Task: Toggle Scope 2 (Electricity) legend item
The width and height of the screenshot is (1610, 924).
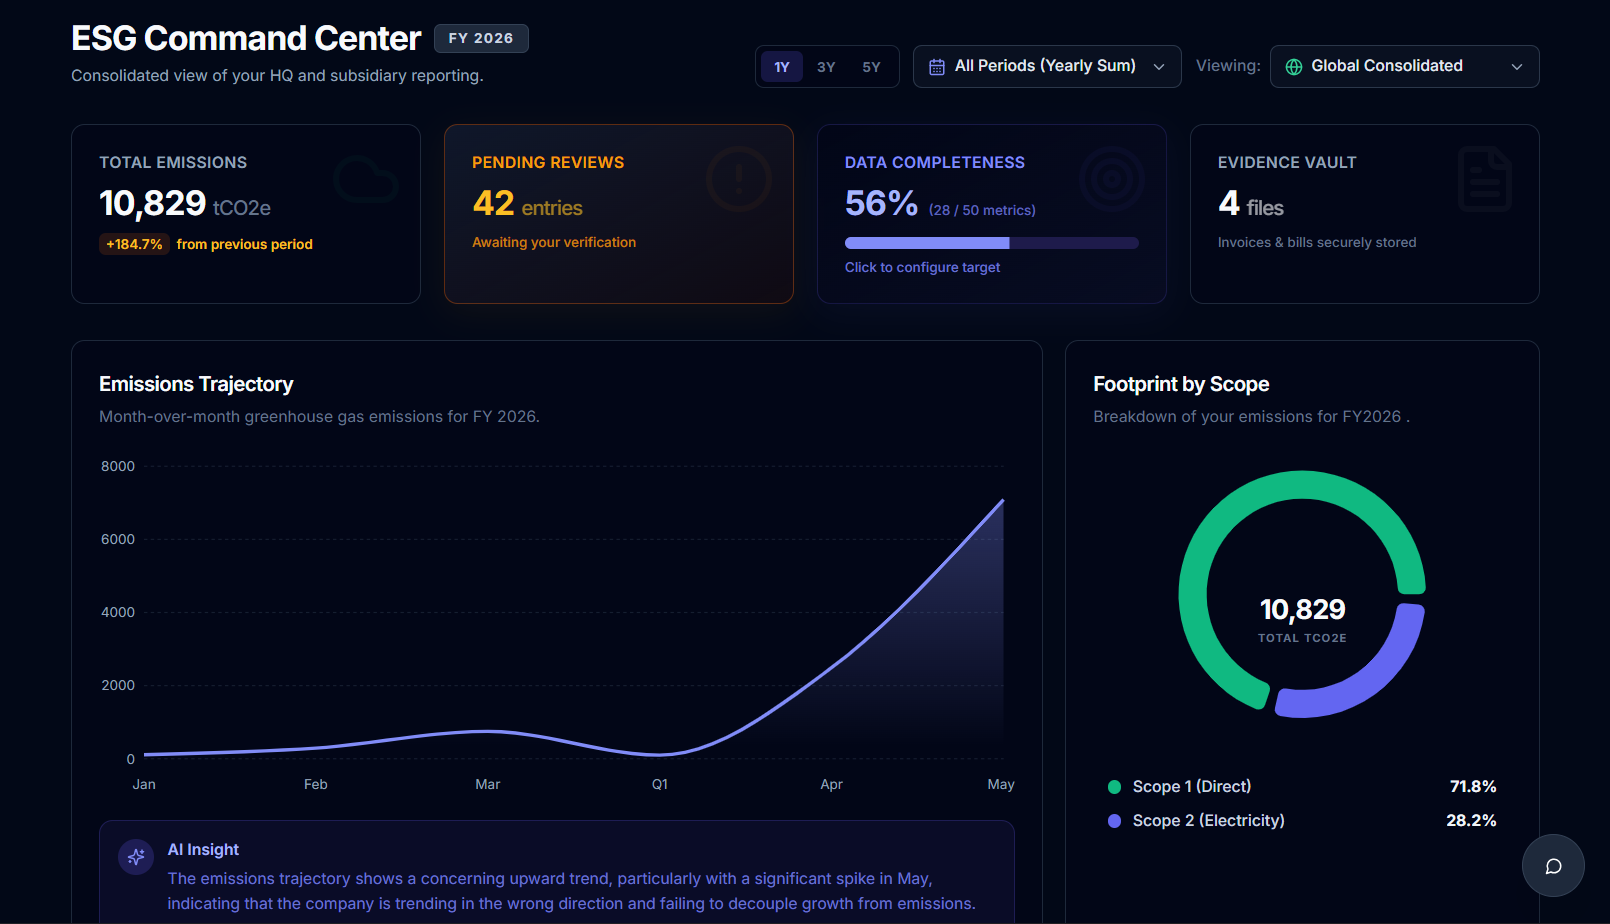Action: [x=1208, y=821]
